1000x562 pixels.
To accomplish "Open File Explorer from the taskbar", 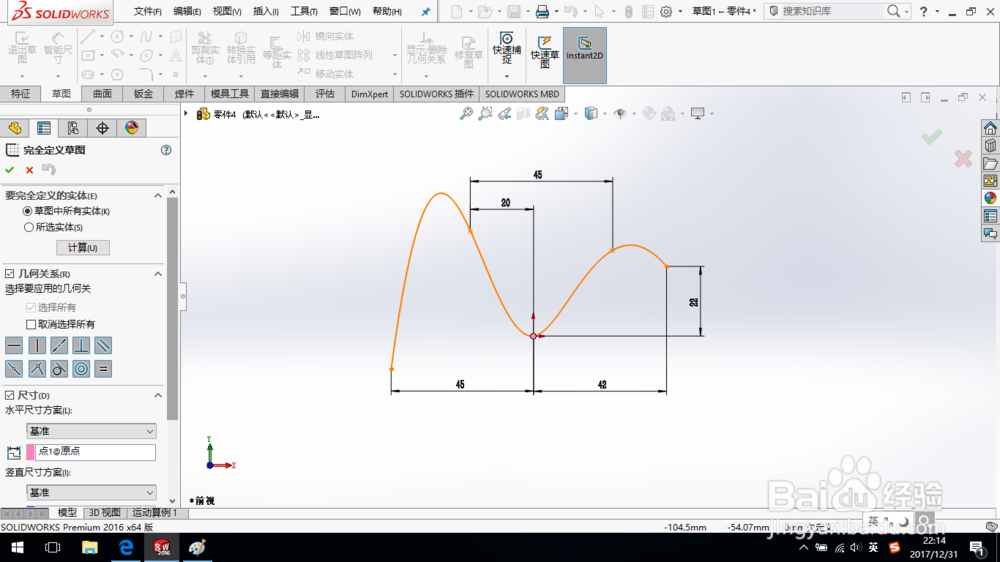I will click(89, 547).
